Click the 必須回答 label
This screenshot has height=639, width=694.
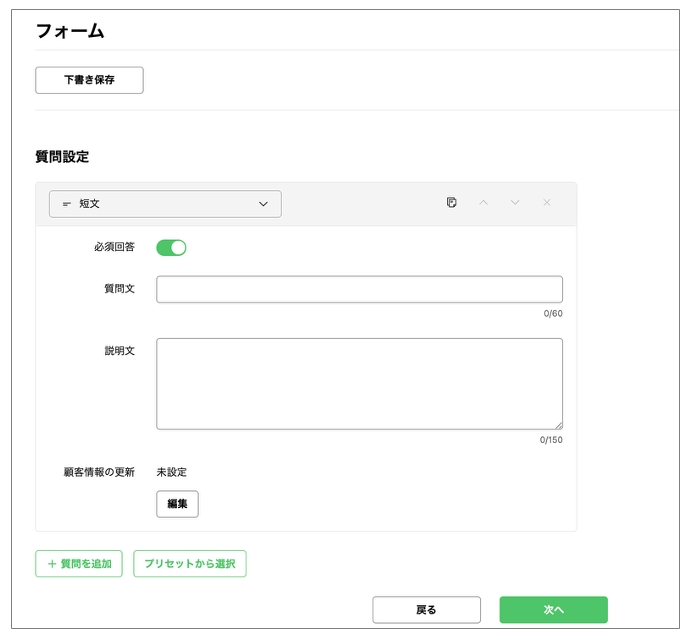114,247
